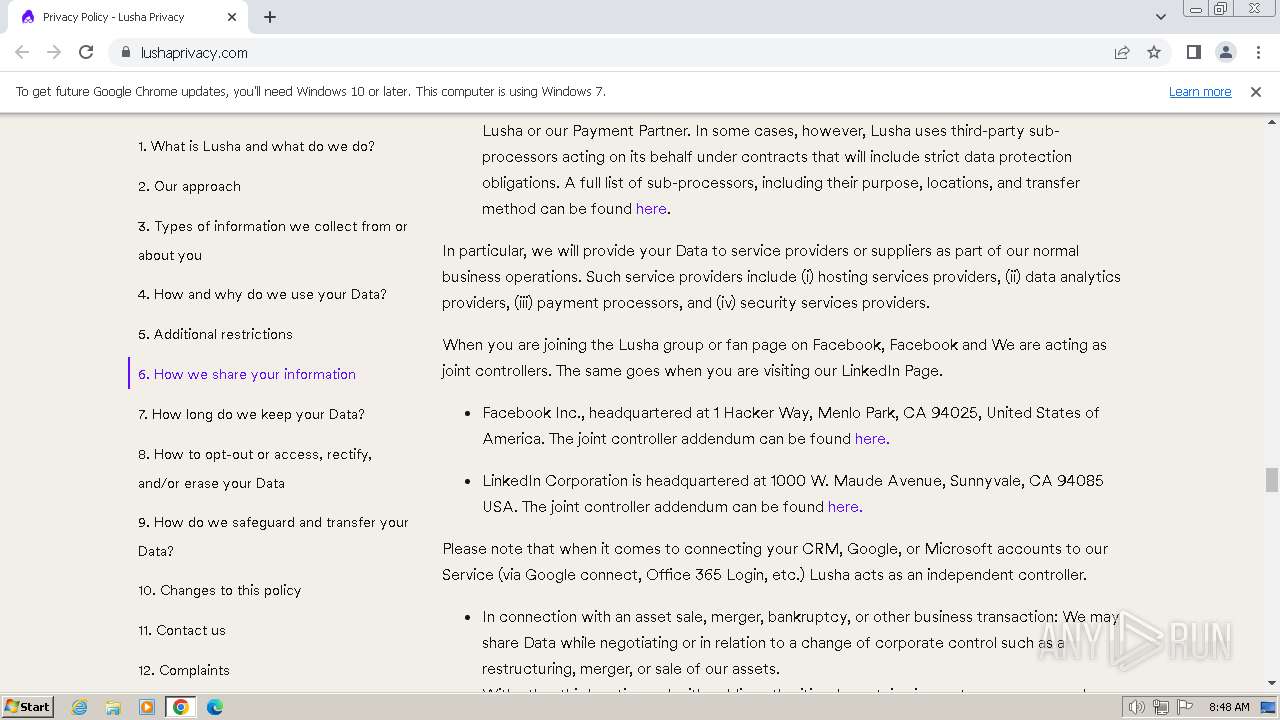Image resolution: width=1280 pixels, height=720 pixels.
Task: Launch Microsoft Edge from the taskbar
Action: [214, 707]
